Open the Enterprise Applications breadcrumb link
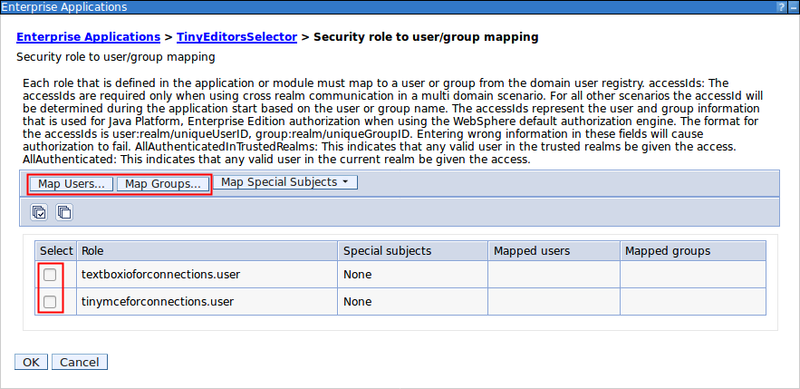This screenshot has width=800, height=389. click(88, 37)
